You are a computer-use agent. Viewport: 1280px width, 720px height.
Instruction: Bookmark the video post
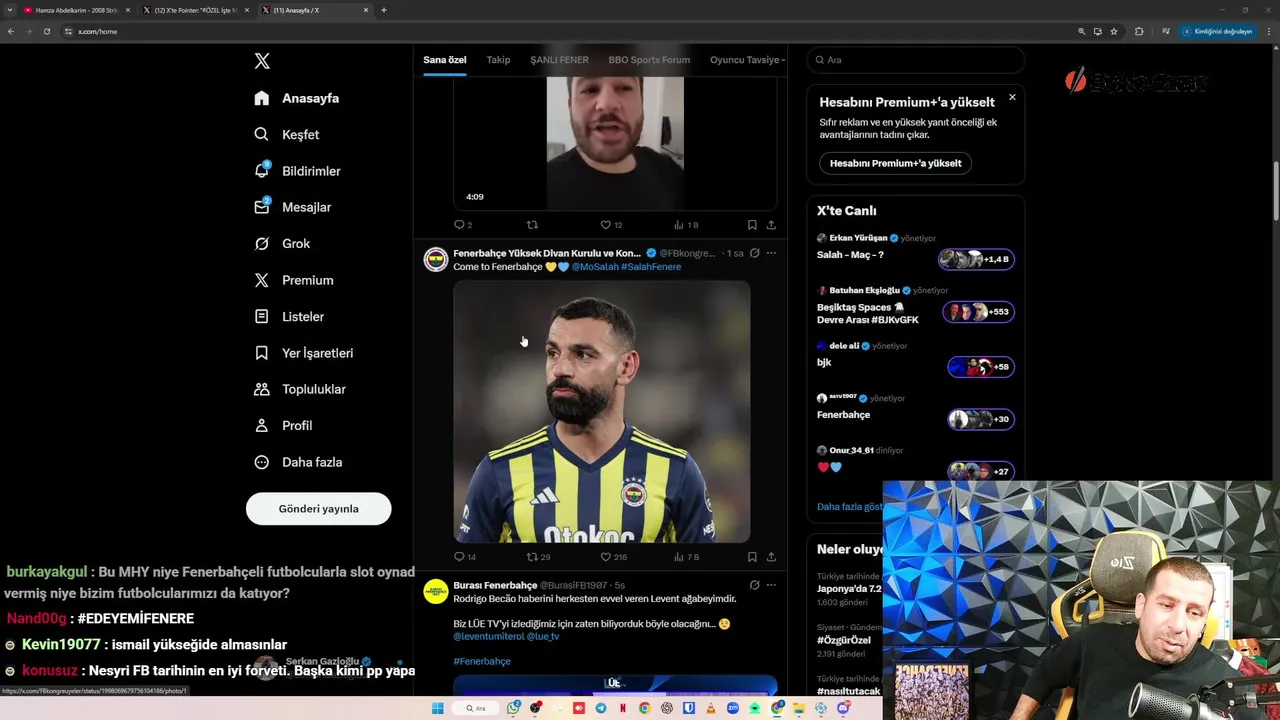pos(752,225)
